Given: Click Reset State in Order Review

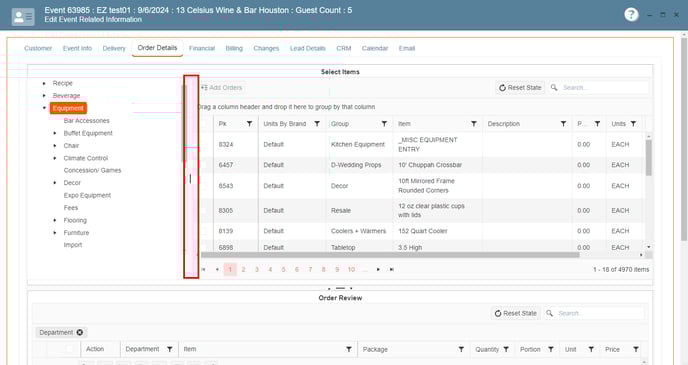Looking at the screenshot, I should point(516,313).
